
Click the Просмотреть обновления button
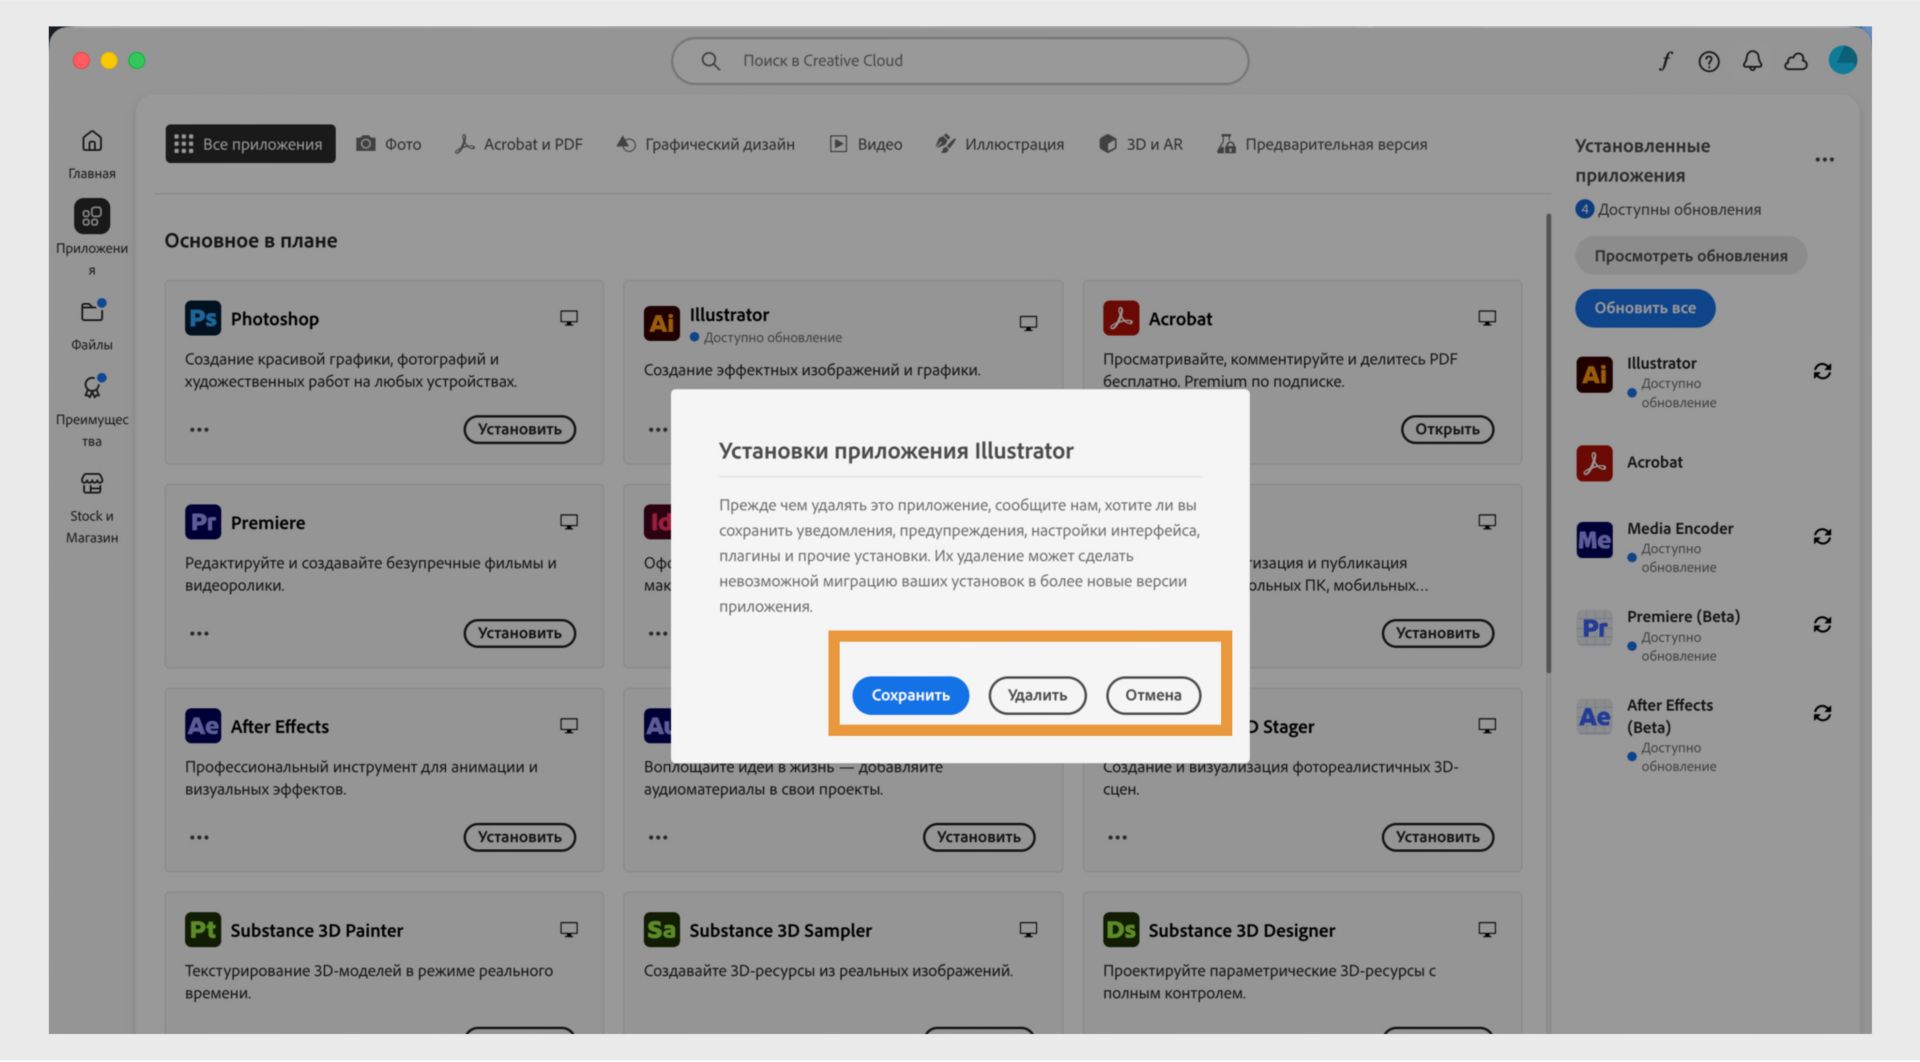(x=1691, y=256)
